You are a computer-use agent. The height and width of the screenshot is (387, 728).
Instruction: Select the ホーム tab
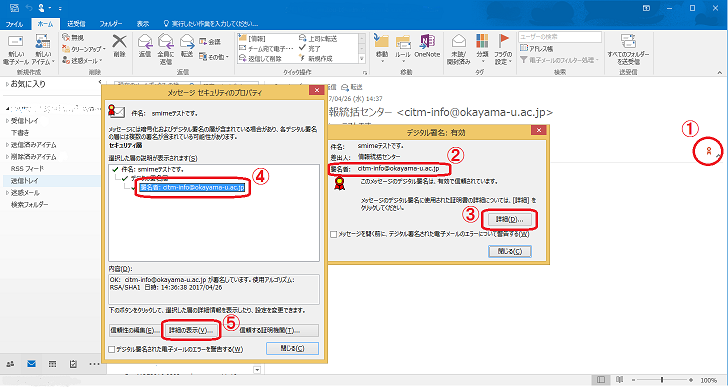45,24
